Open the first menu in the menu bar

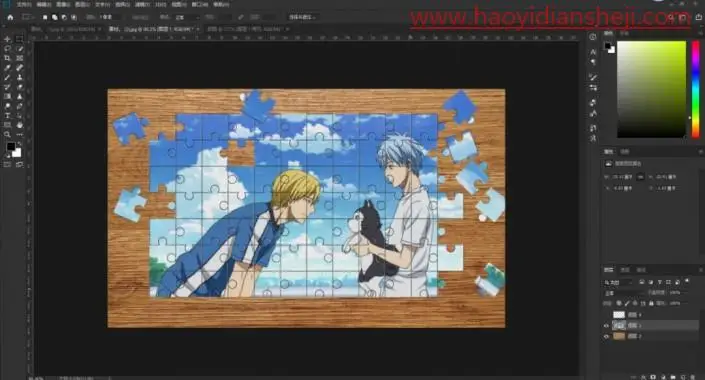(24, 4)
